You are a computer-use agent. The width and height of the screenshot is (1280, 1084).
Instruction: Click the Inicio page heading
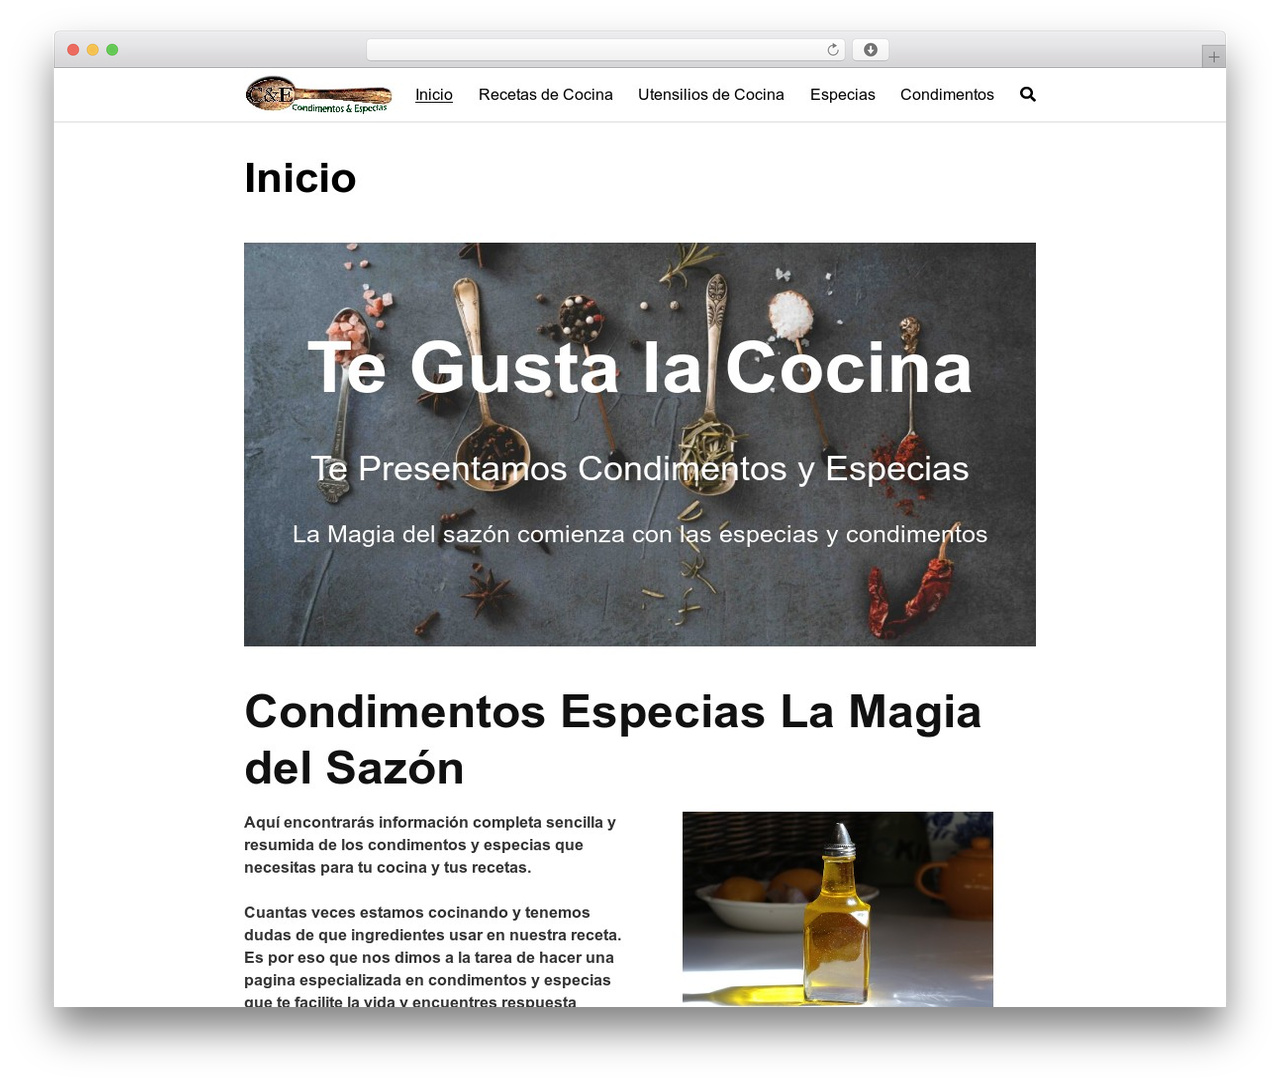pyautogui.click(x=300, y=178)
